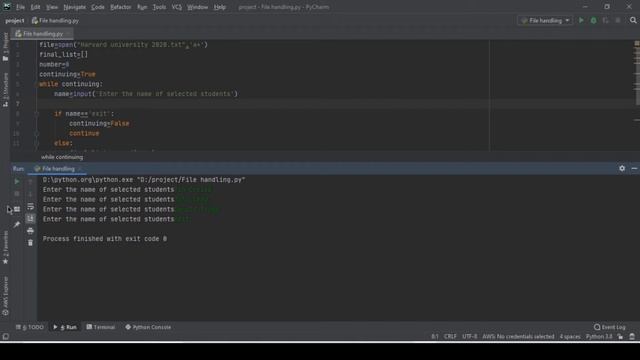Click Stop icon in Run panel sidebar
640x360 pixels.
tap(17, 194)
